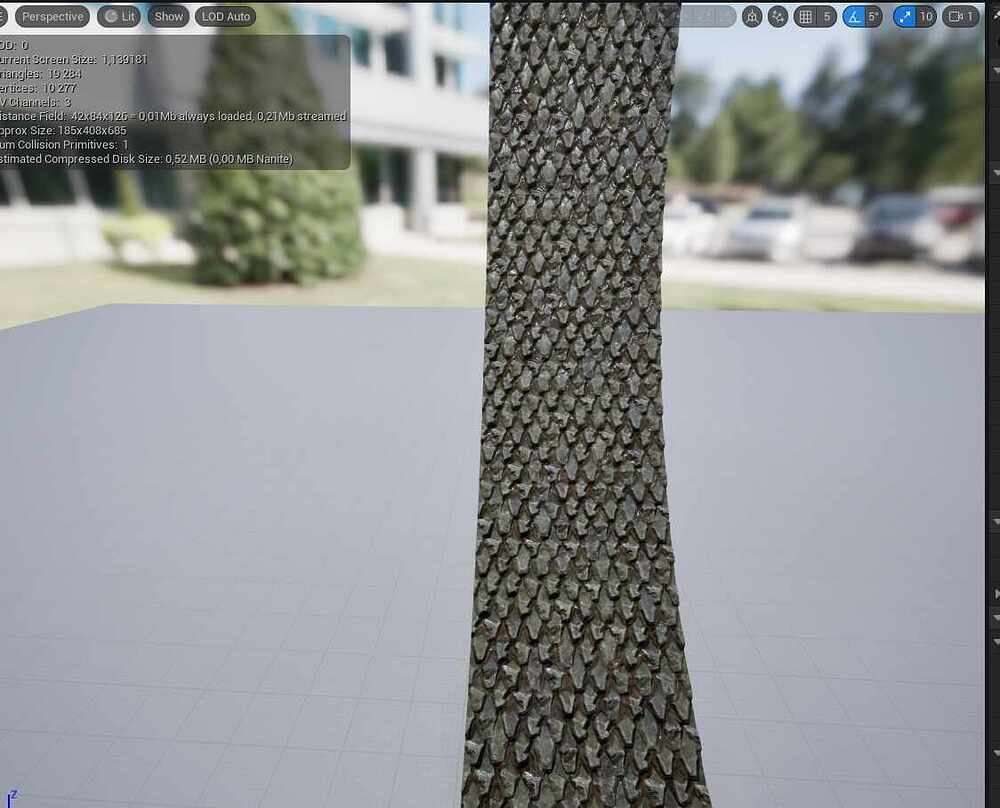This screenshot has width=1000, height=808.
Task: Open the Show flags menu
Action: click(168, 16)
